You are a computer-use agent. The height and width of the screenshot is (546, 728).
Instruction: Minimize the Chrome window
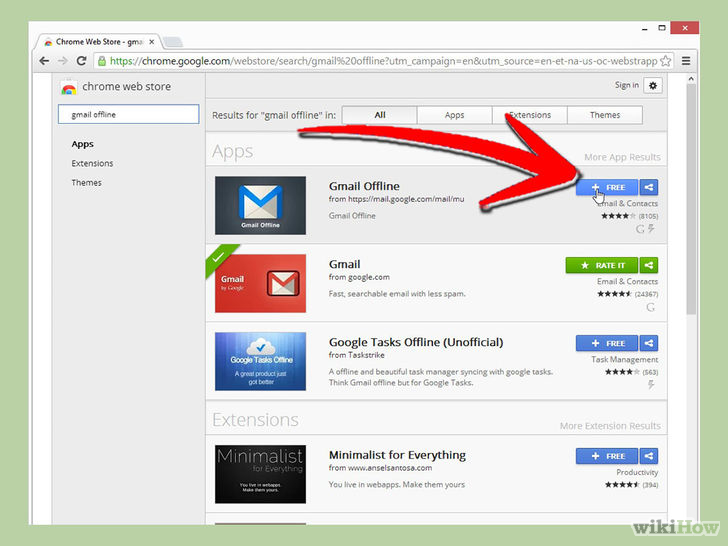pyautogui.click(x=644, y=29)
